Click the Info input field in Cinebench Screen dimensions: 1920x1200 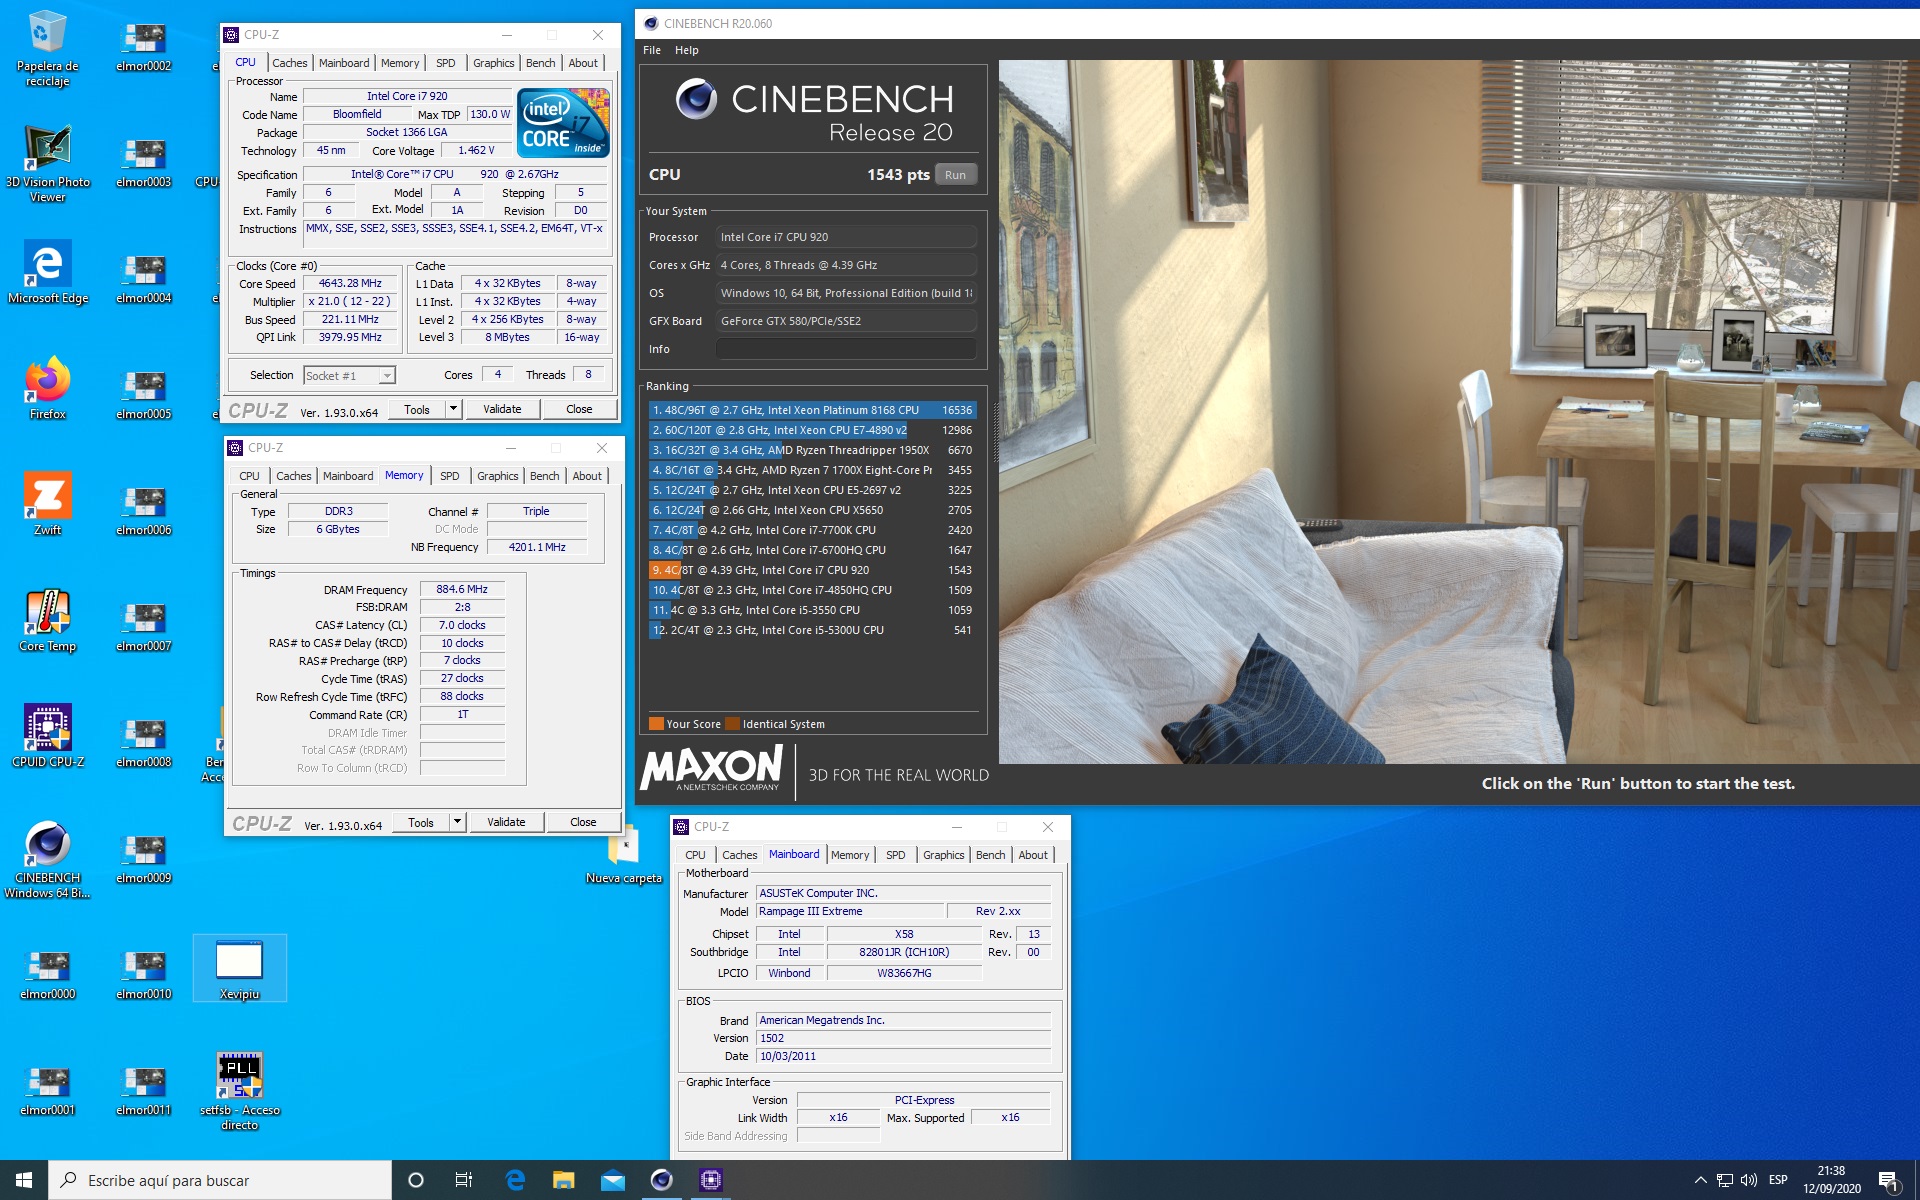pos(846,349)
